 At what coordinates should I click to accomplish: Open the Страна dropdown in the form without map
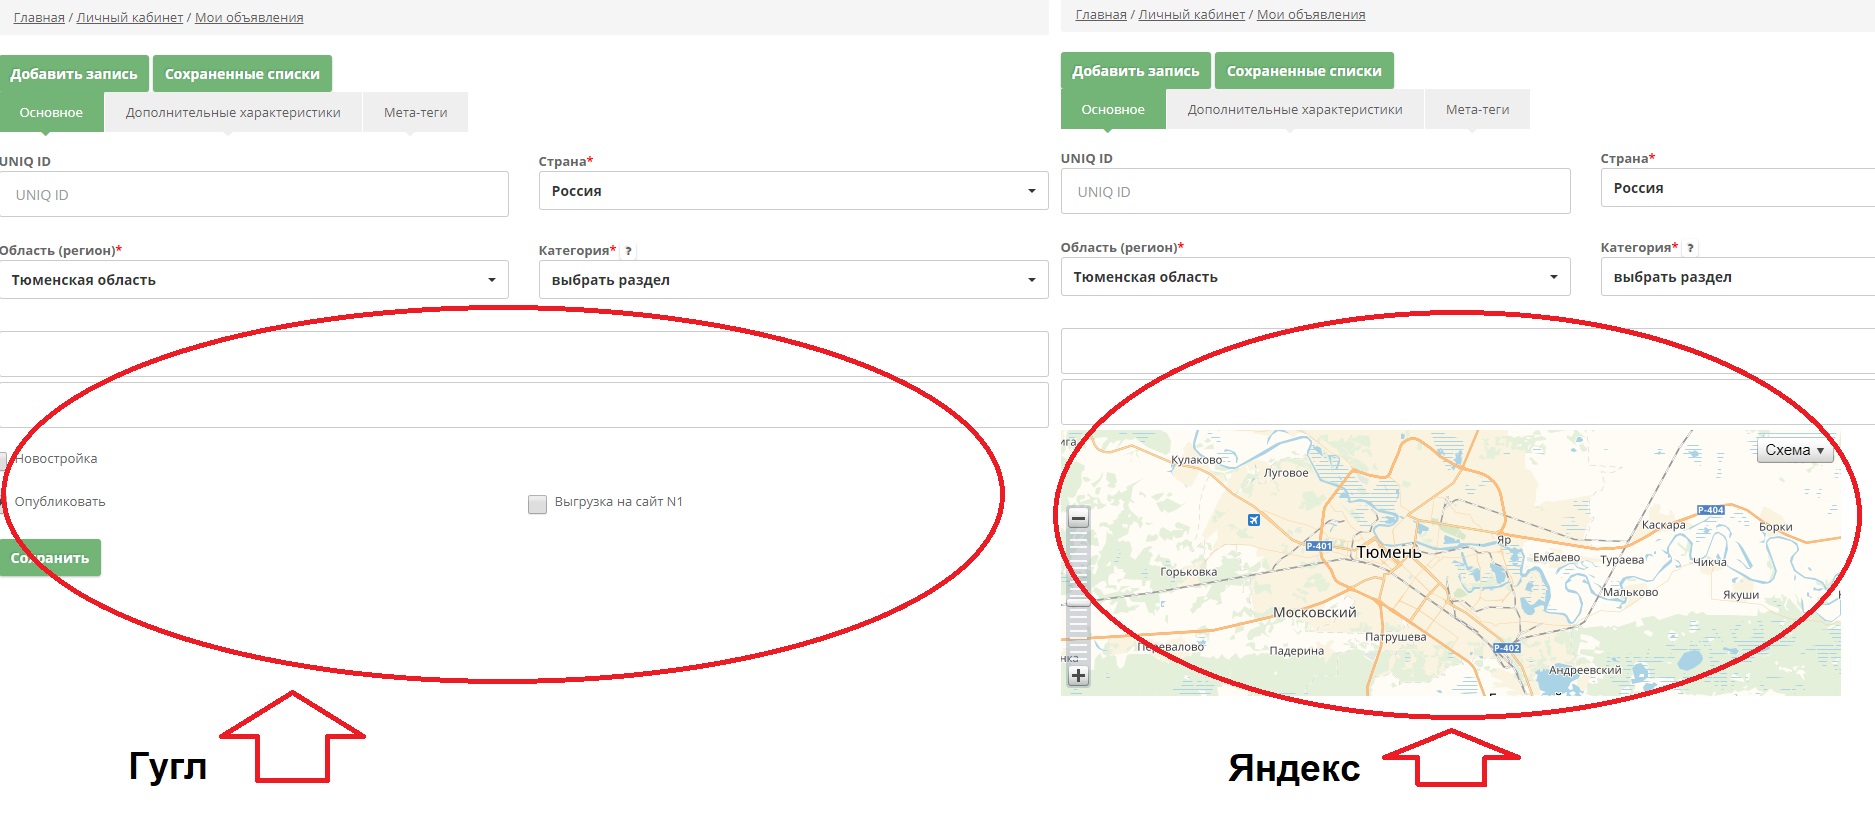click(793, 191)
